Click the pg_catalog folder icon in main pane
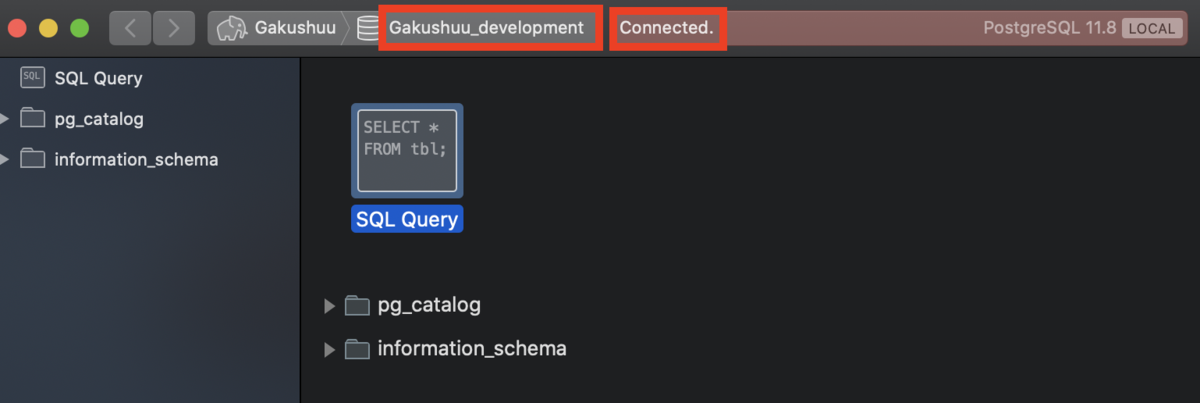Image resolution: width=1200 pixels, height=403 pixels. point(357,305)
